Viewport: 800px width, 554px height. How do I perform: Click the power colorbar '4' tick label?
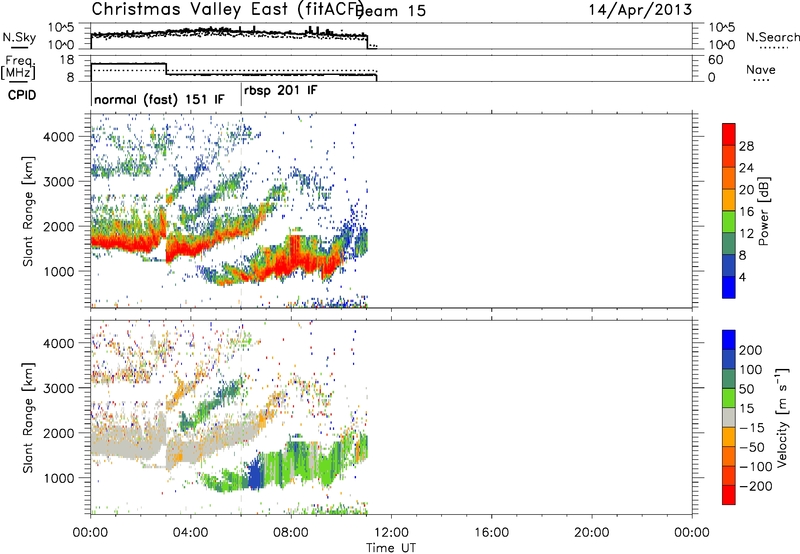point(743,277)
